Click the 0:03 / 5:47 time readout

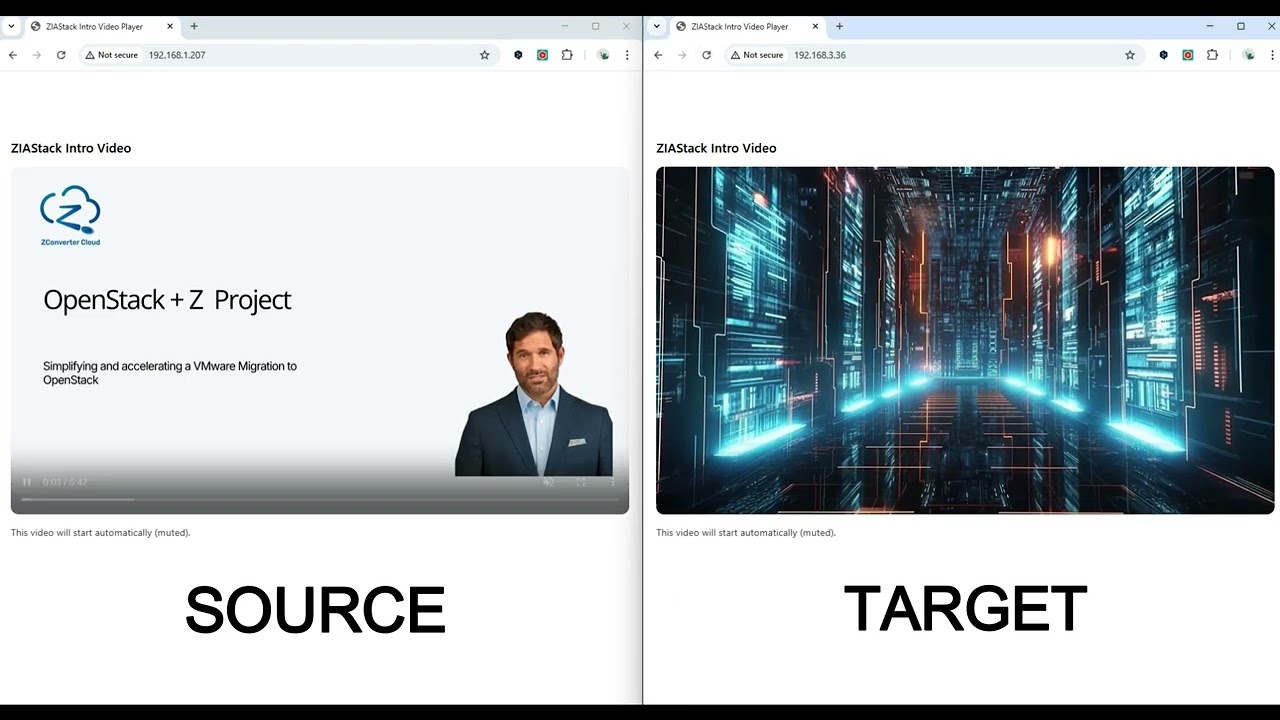pyautogui.click(x=65, y=482)
